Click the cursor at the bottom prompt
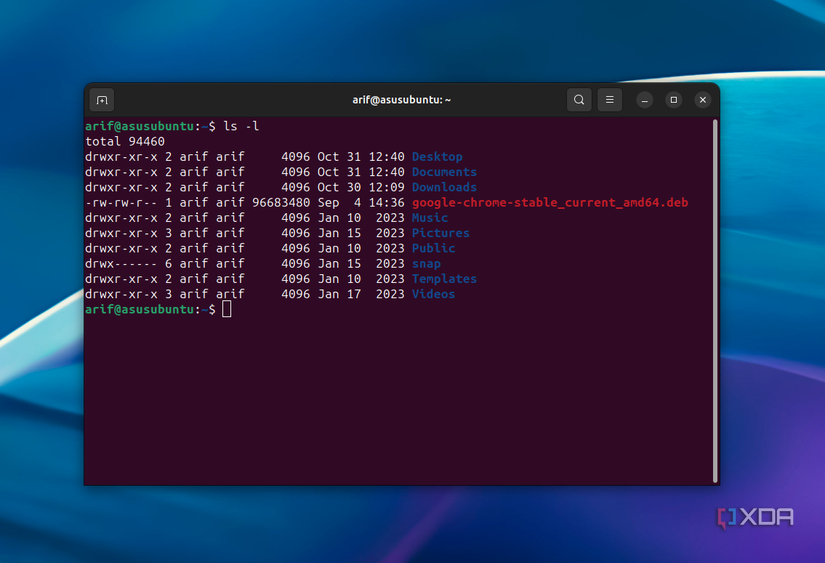 227,309
